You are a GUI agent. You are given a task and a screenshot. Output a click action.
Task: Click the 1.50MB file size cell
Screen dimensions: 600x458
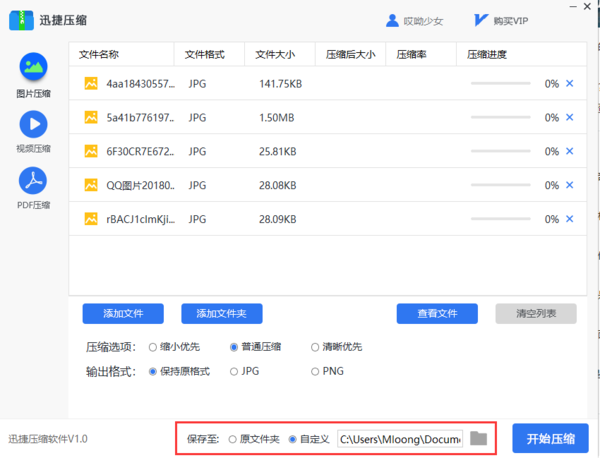coord(277,117)
